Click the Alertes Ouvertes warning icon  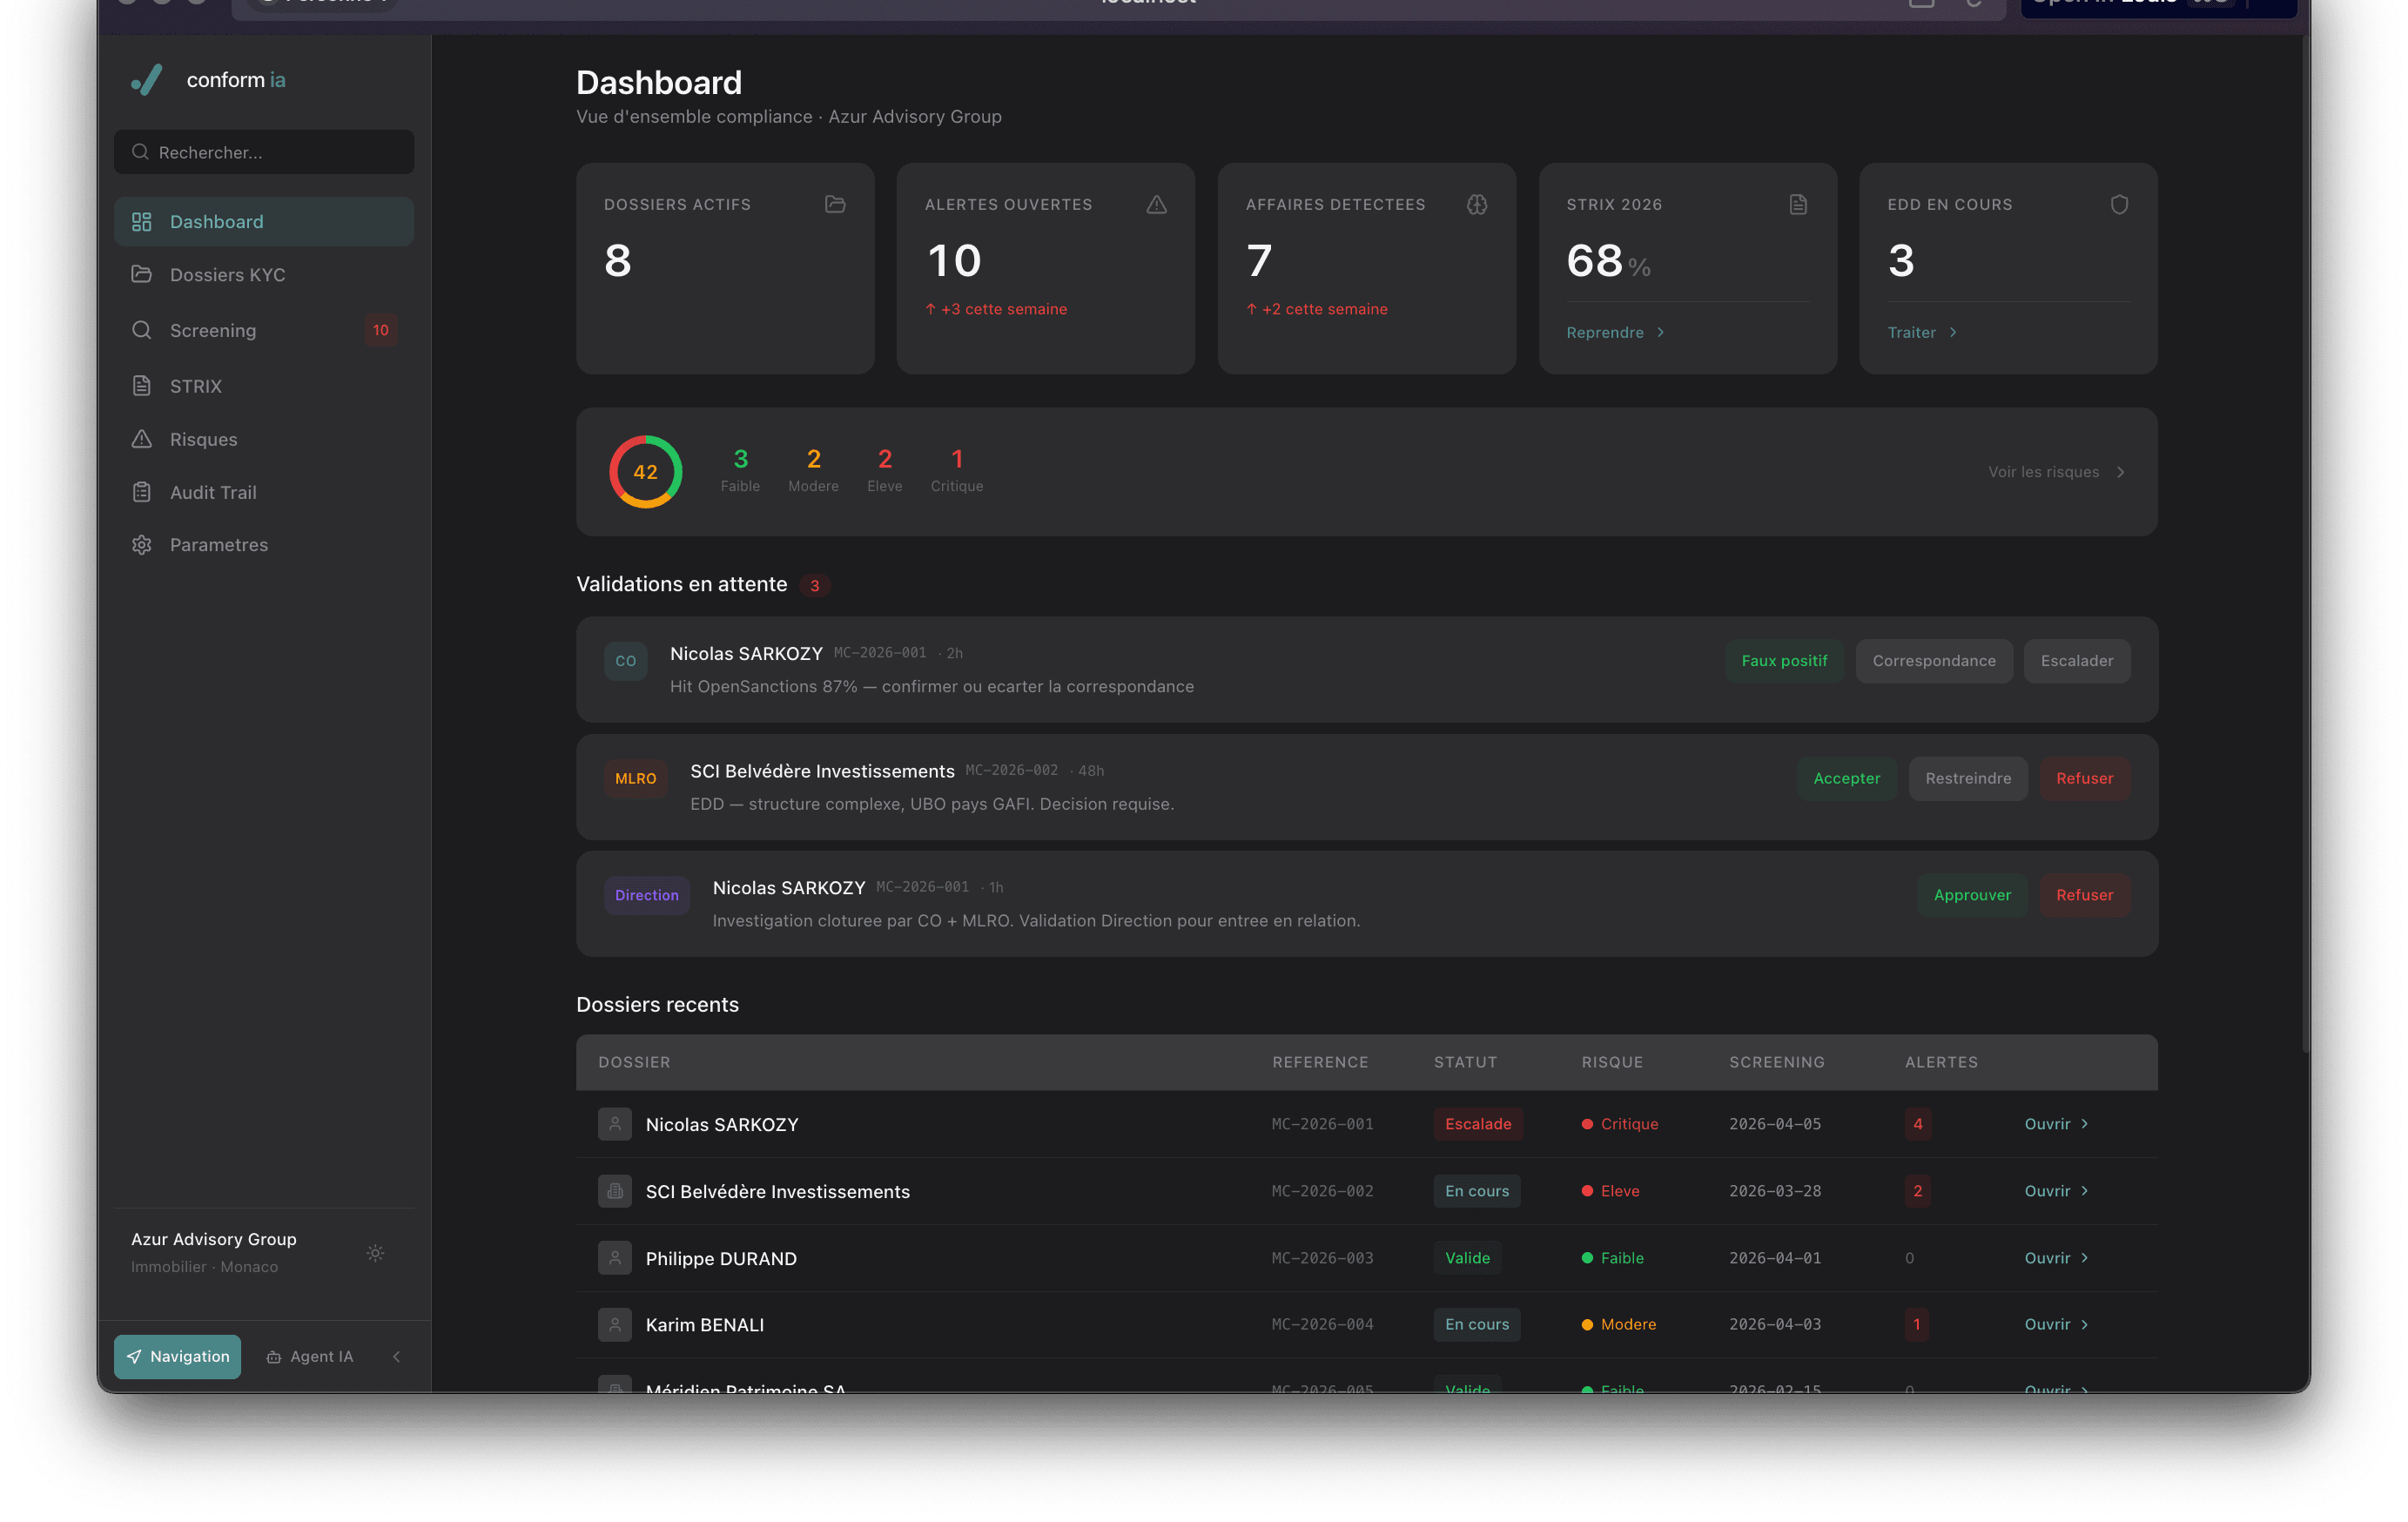(x=1156, y=204)
